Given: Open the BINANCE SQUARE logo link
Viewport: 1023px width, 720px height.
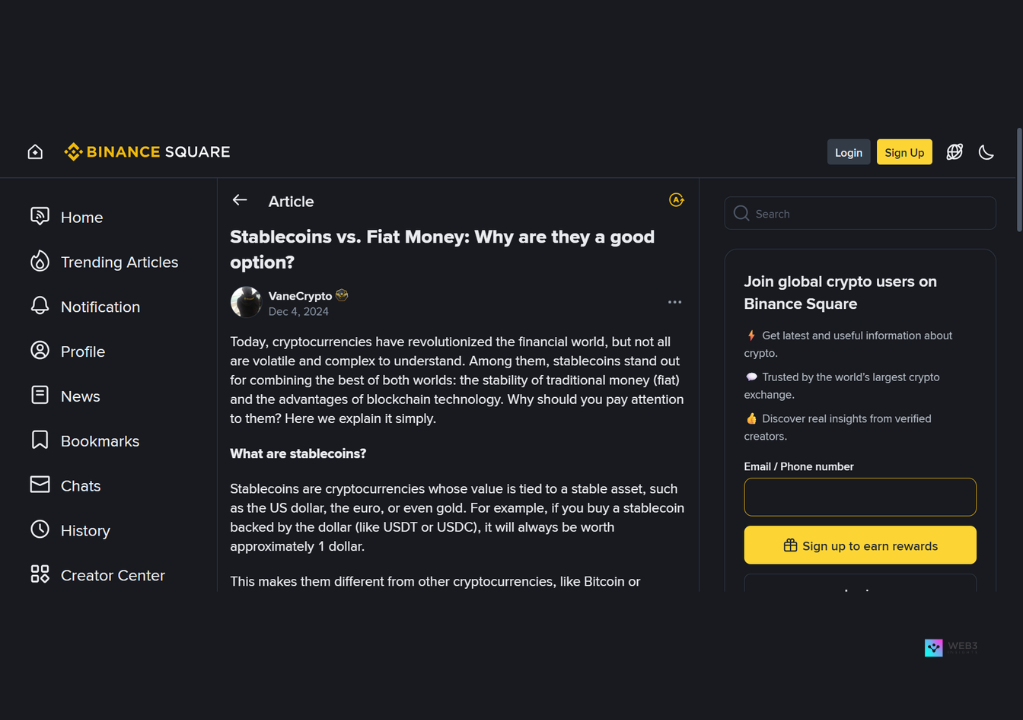Looking at the screenshot, I should tap(147, 151).
